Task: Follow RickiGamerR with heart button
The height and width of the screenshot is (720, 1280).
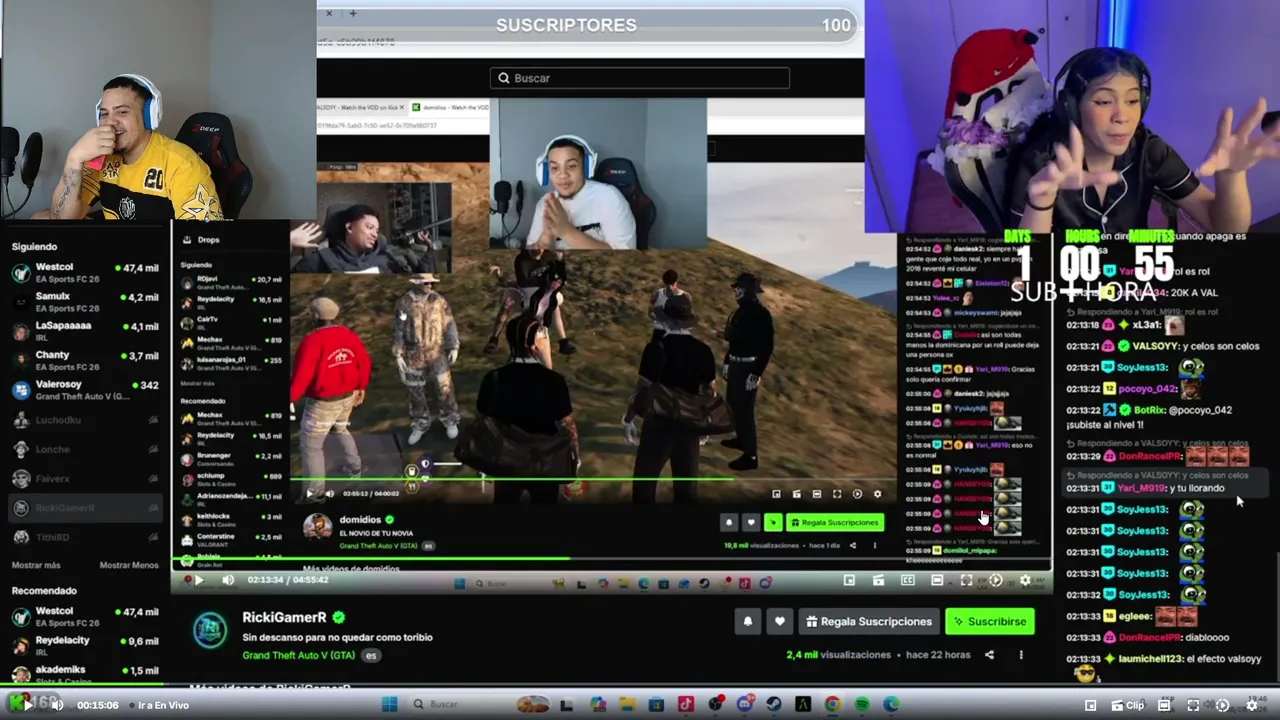Action: point(780,621)
